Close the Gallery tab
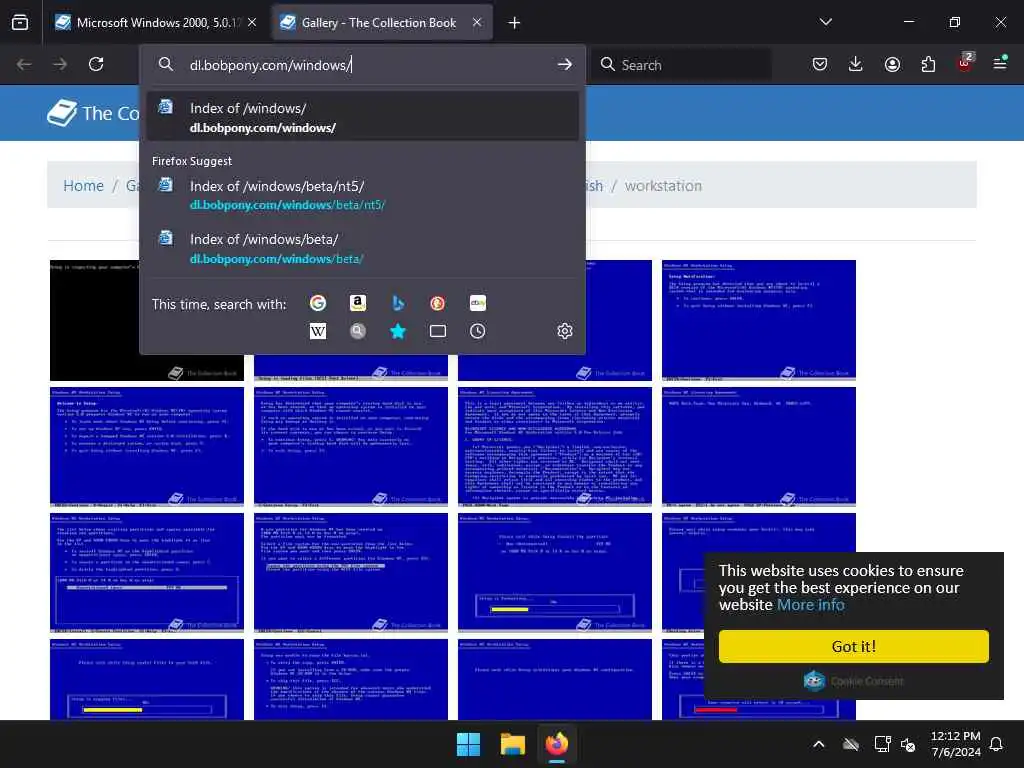This screenshot has width=1024, height=768. (477, 23)
